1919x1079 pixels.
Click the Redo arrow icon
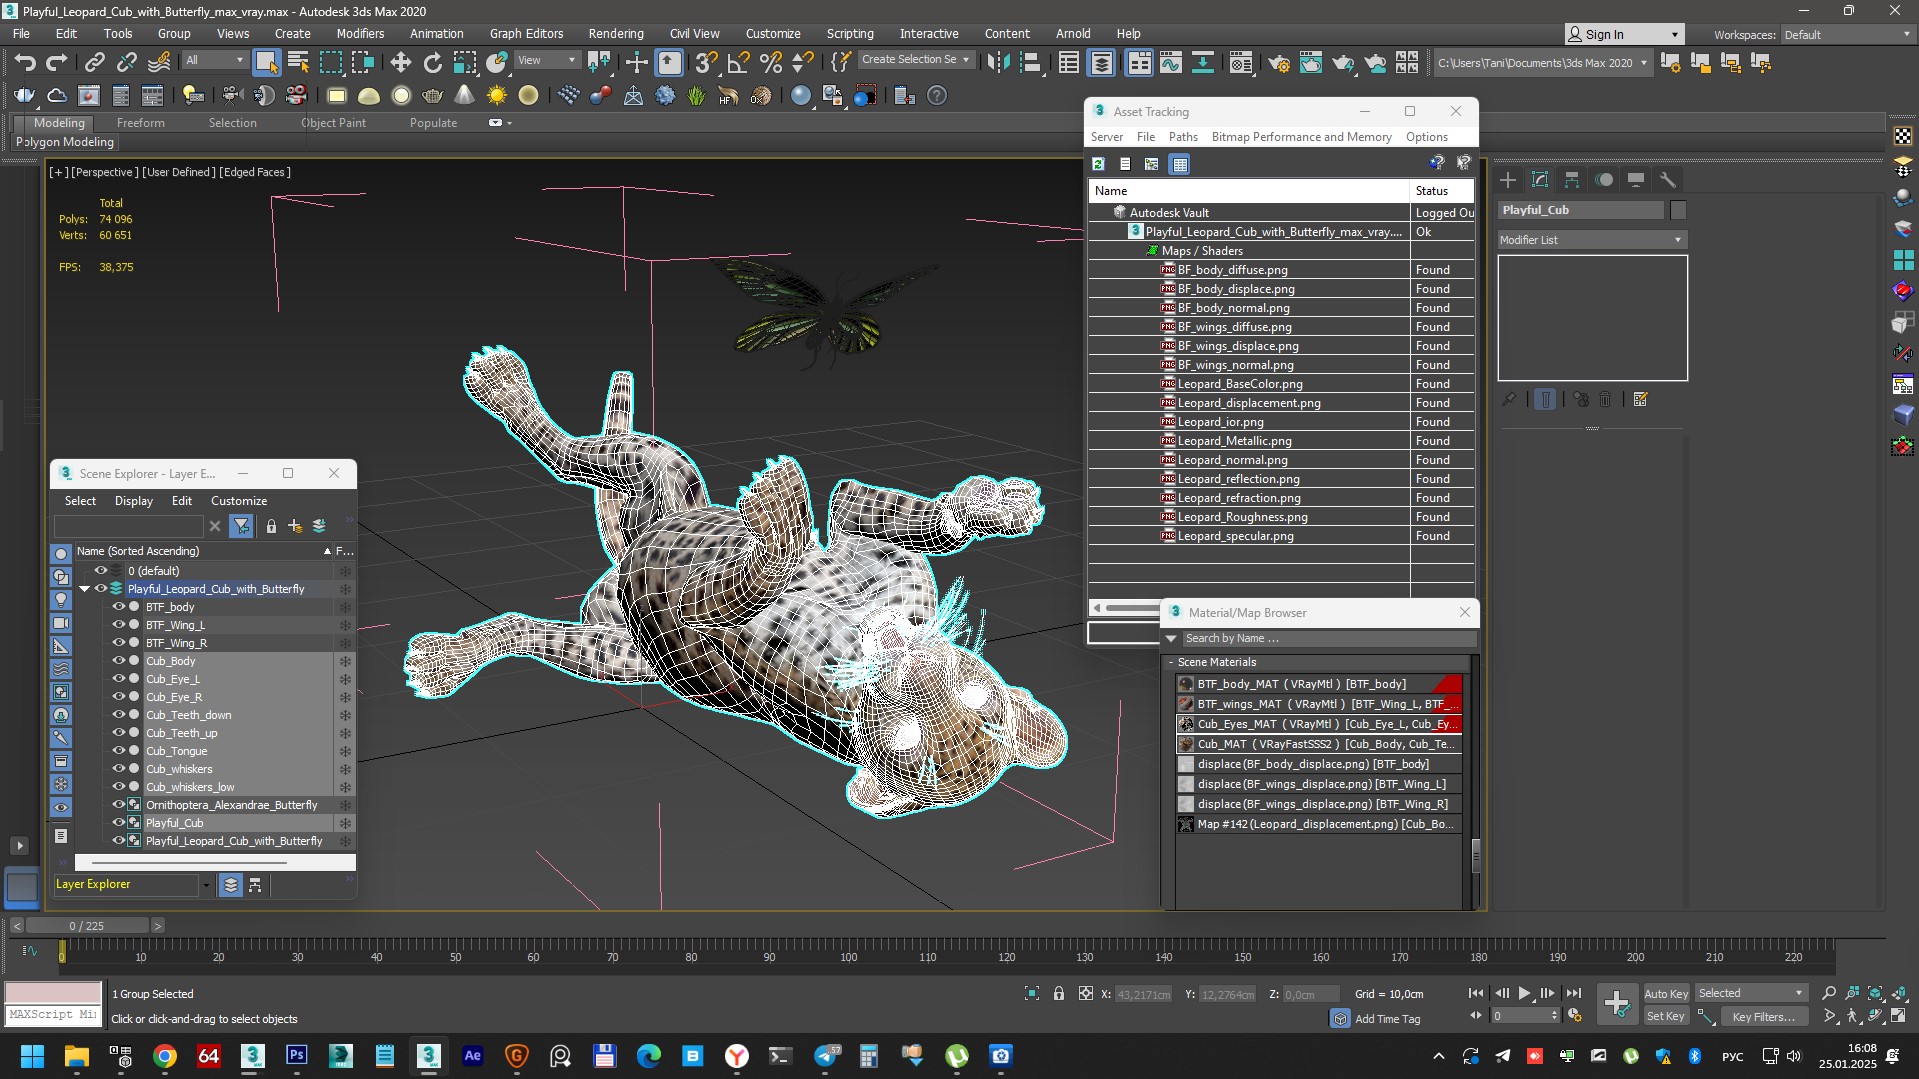click(x=57, y=63)
